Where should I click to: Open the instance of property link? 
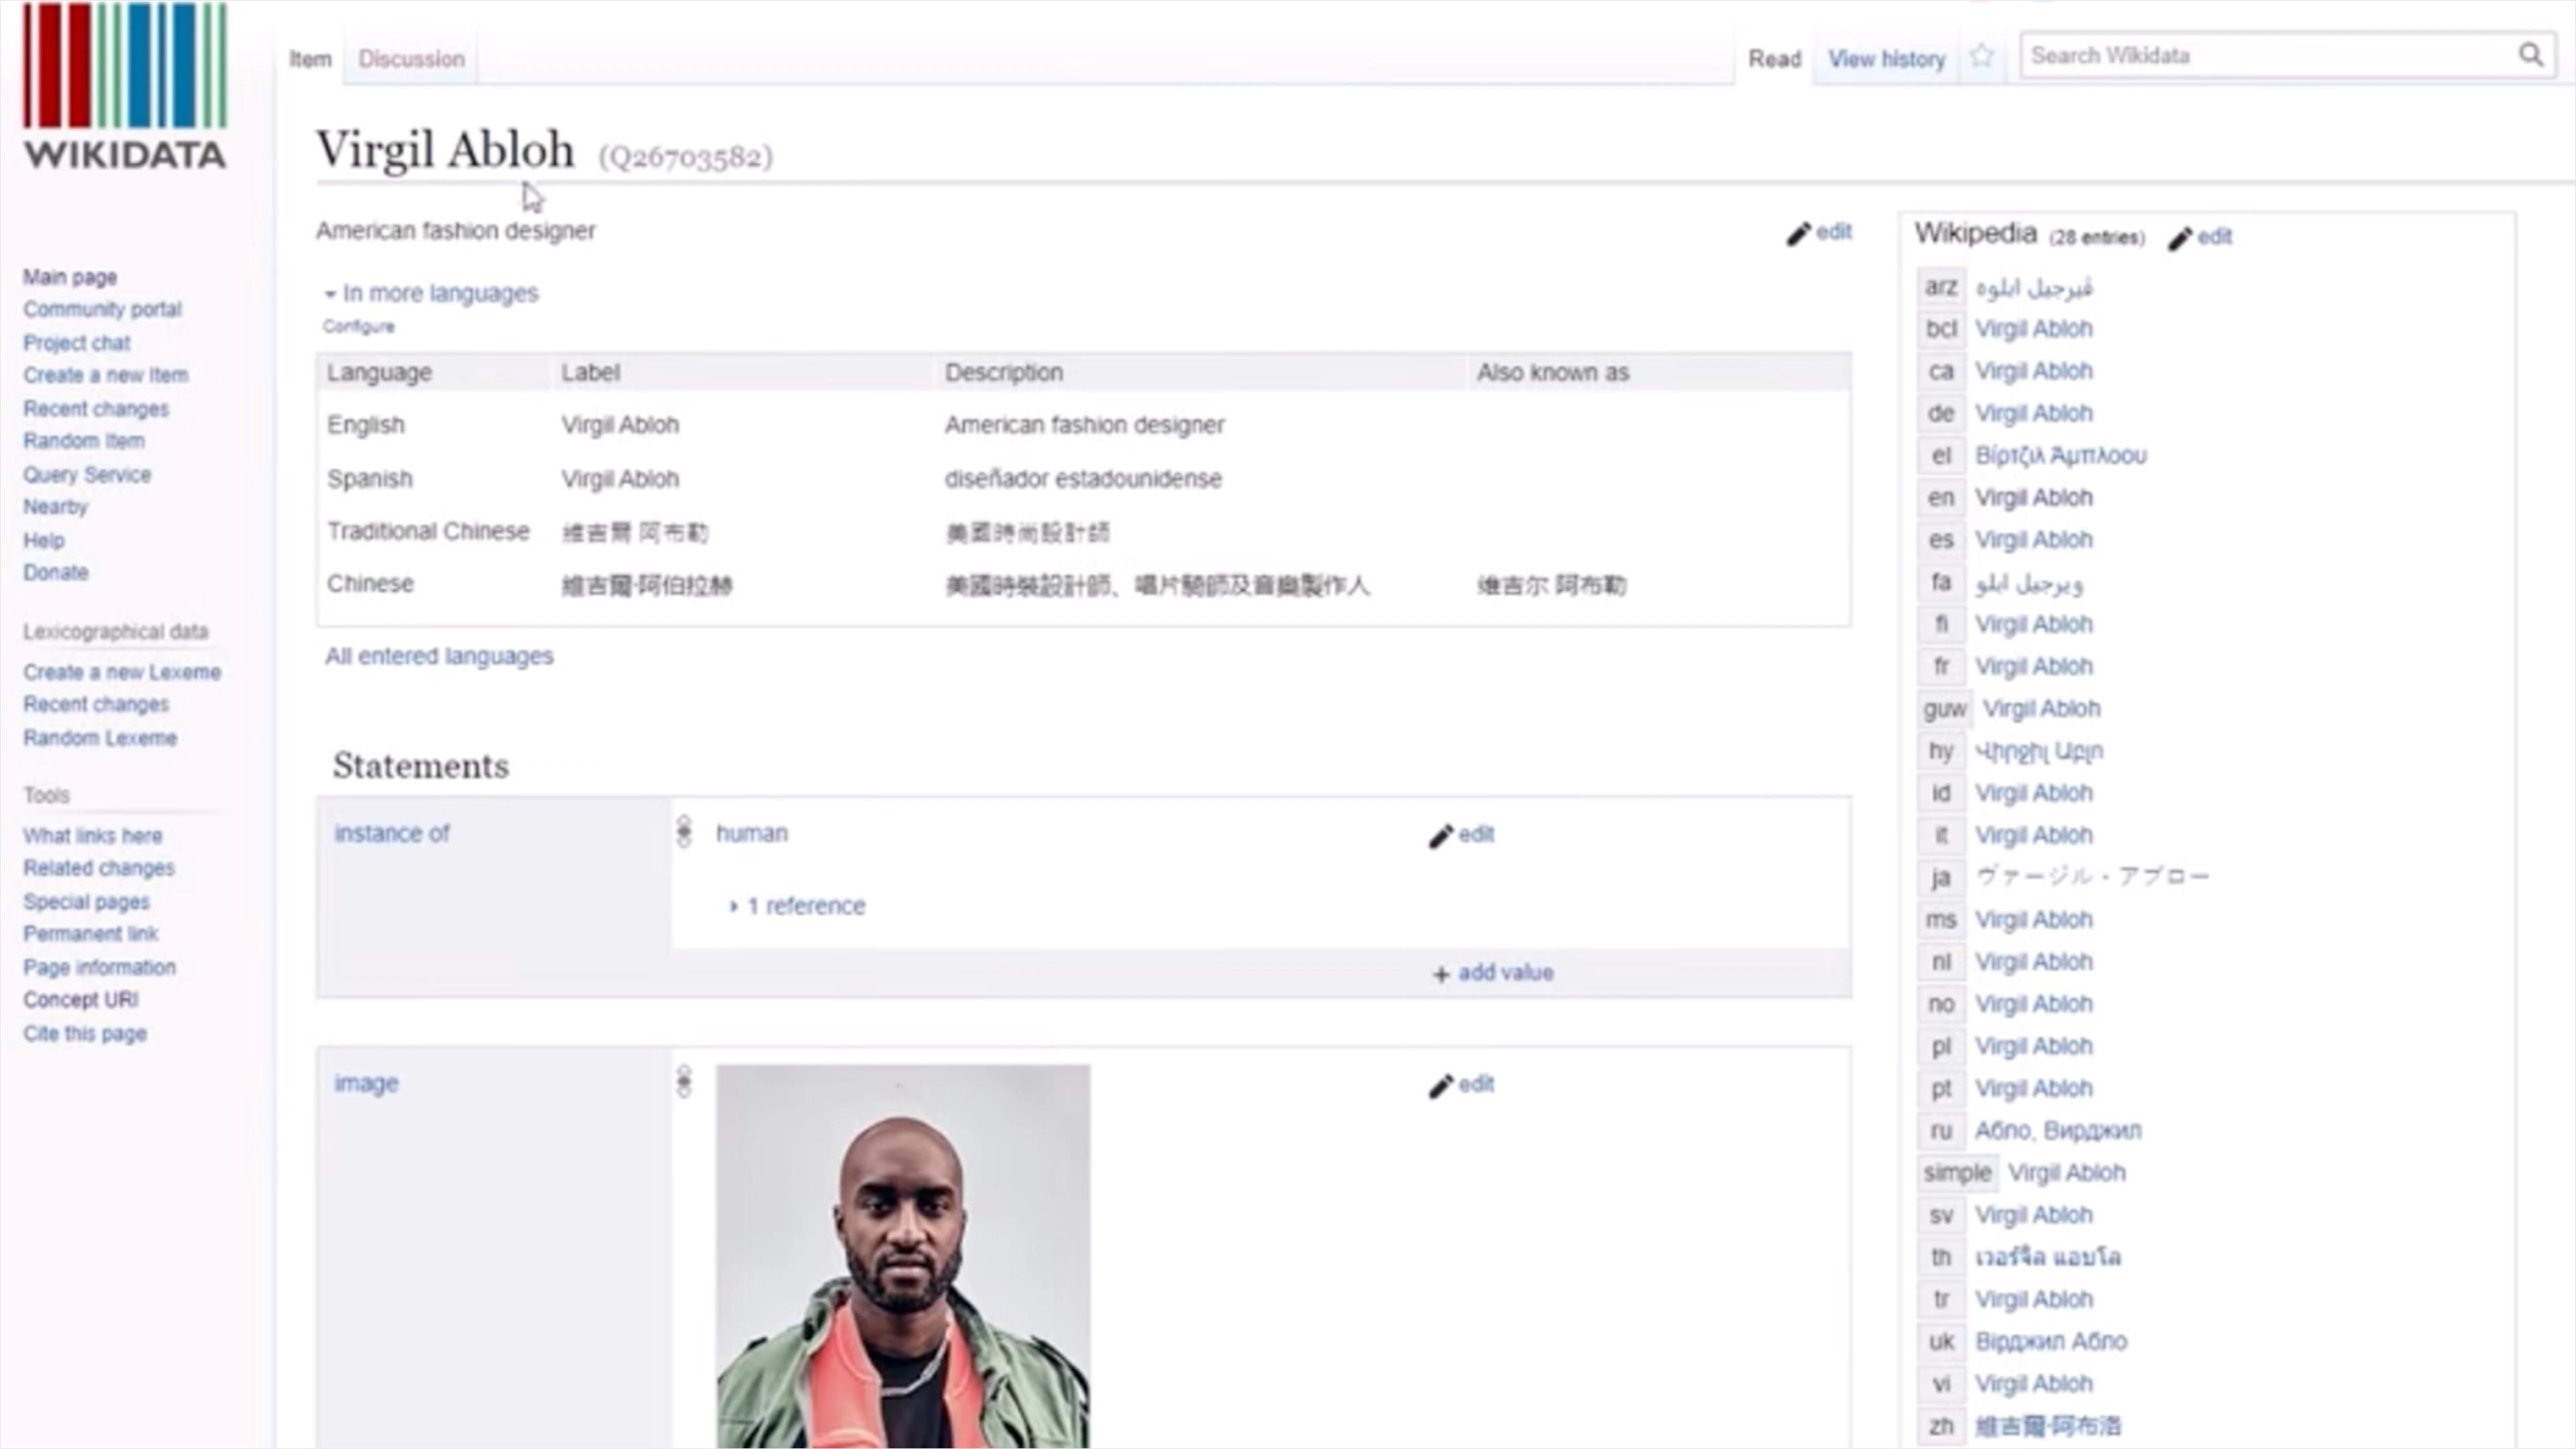[391, 833]
